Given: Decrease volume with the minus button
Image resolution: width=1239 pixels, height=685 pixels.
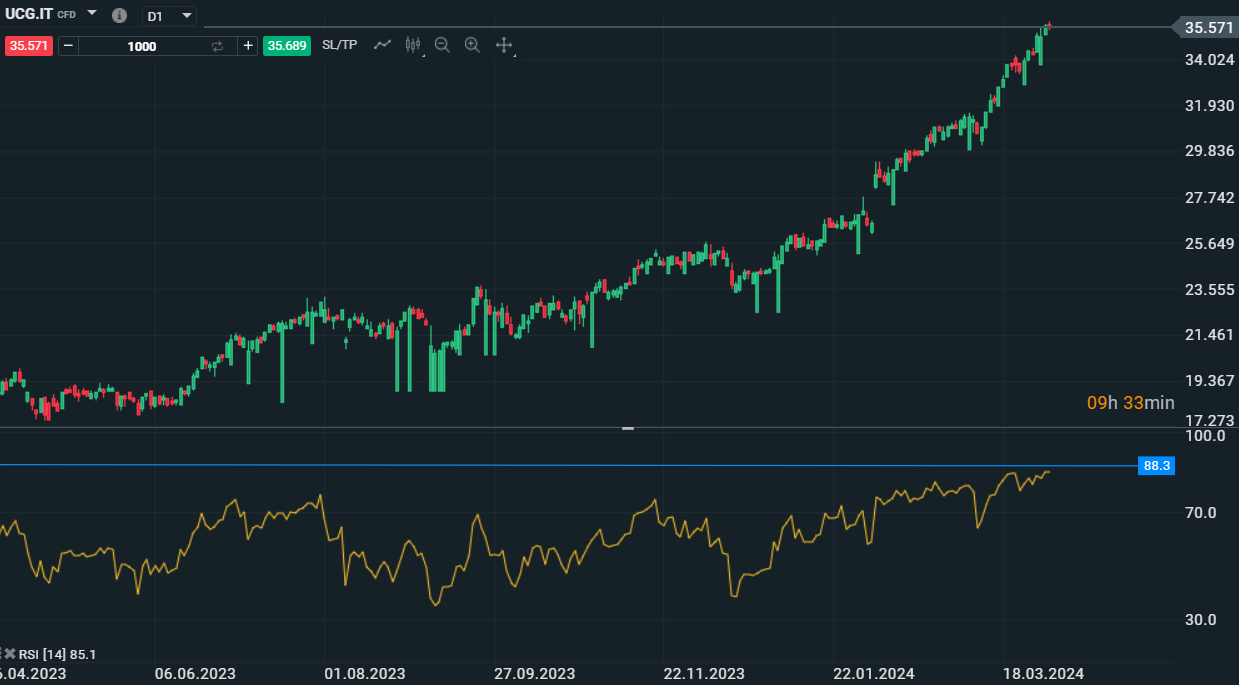Looking at the screenshot, I should pos(68,46).
